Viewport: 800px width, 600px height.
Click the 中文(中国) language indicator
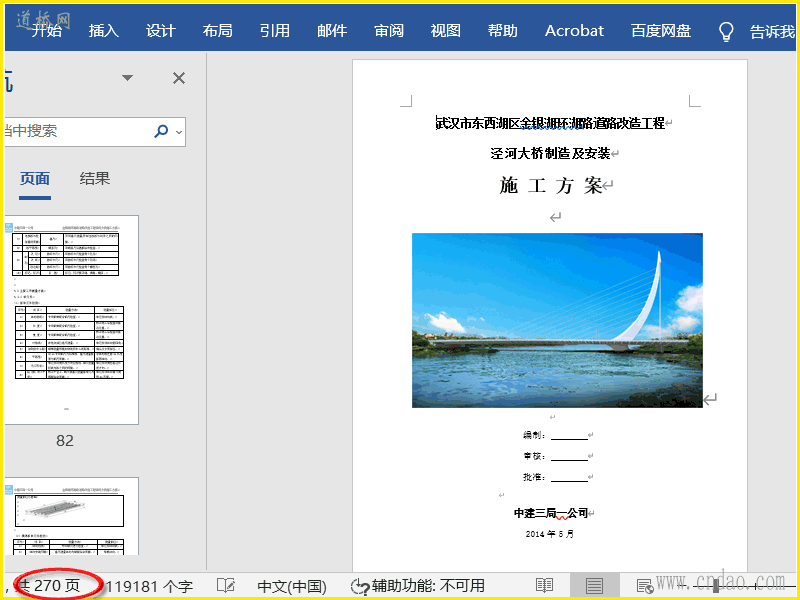click(x=292, y=586)
